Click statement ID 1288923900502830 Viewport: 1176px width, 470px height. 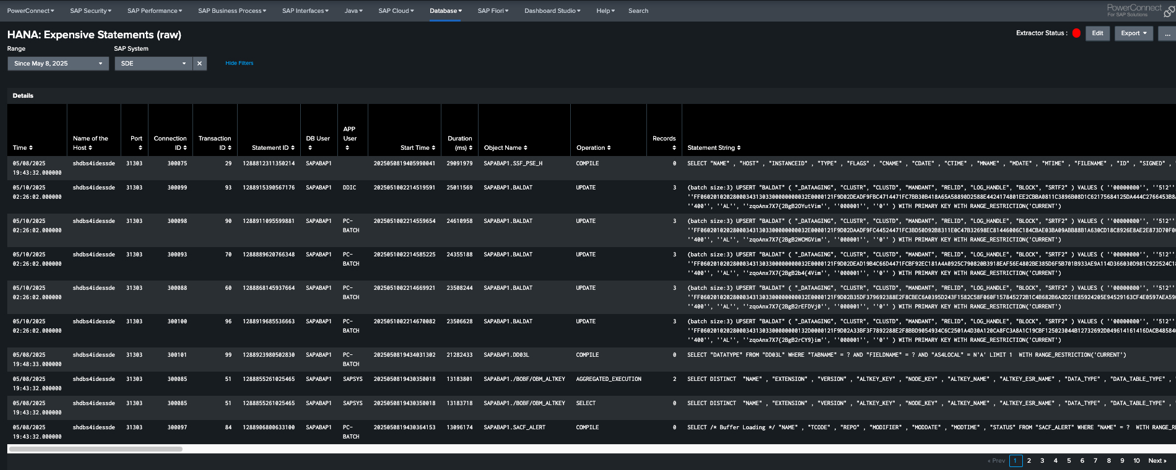[268, 355]
